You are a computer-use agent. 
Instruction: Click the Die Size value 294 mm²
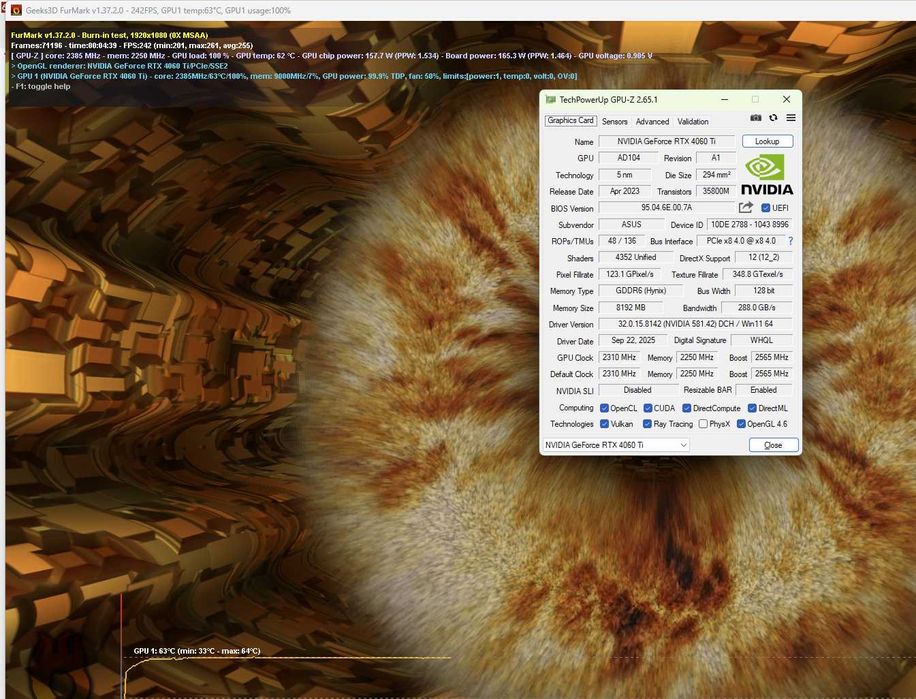tap(716, 175)
